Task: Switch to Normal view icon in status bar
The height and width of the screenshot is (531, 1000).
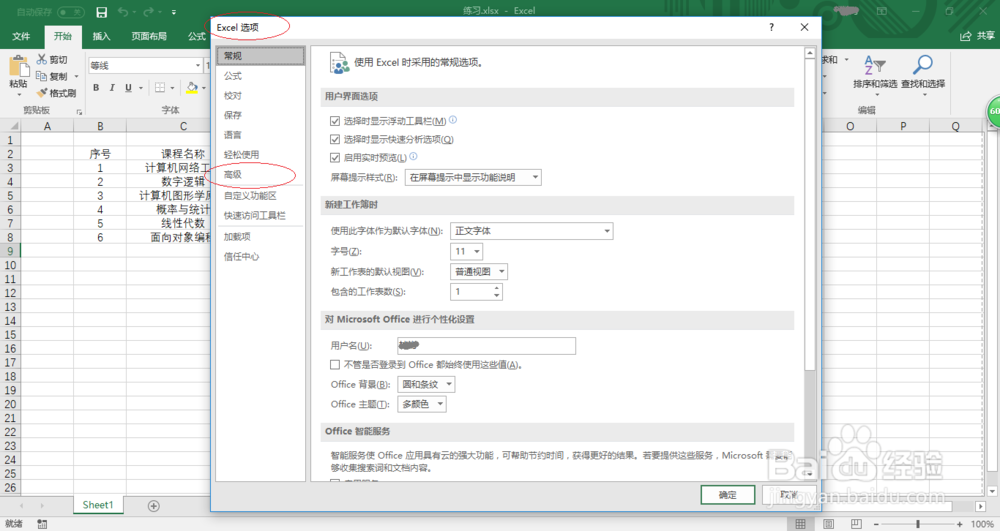Action: pyautogui.click(x=800, y=524)
